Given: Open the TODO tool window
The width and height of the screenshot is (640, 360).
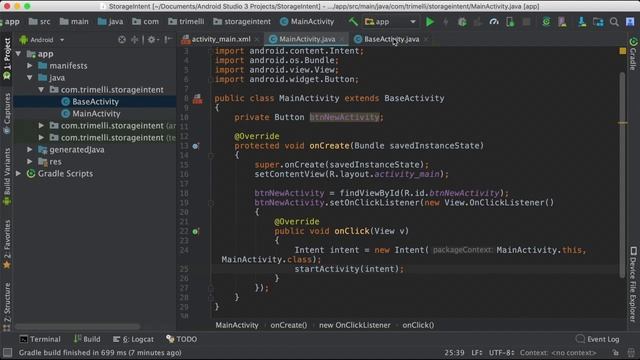Looking at the screenshot, I should (x=182, y=339).
